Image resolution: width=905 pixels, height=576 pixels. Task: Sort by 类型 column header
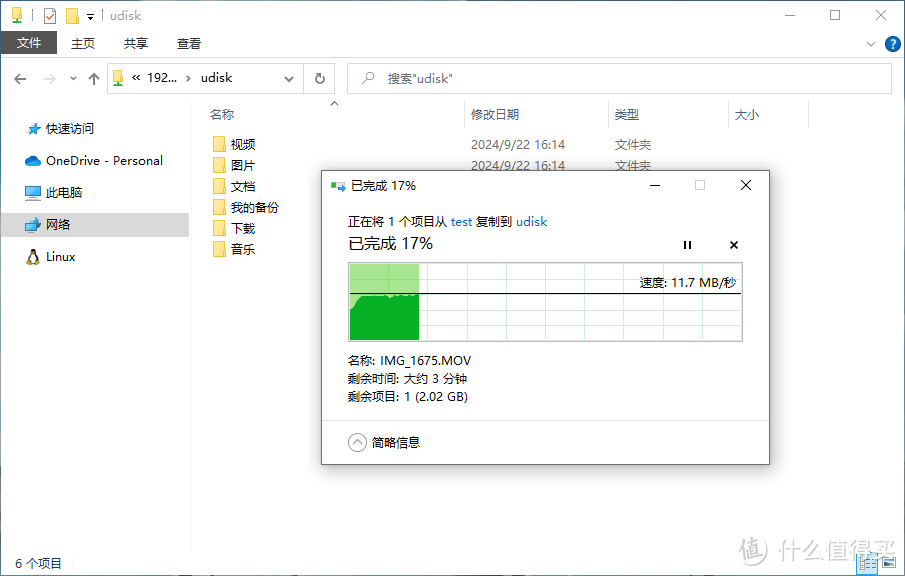click(x=627, y=114)
